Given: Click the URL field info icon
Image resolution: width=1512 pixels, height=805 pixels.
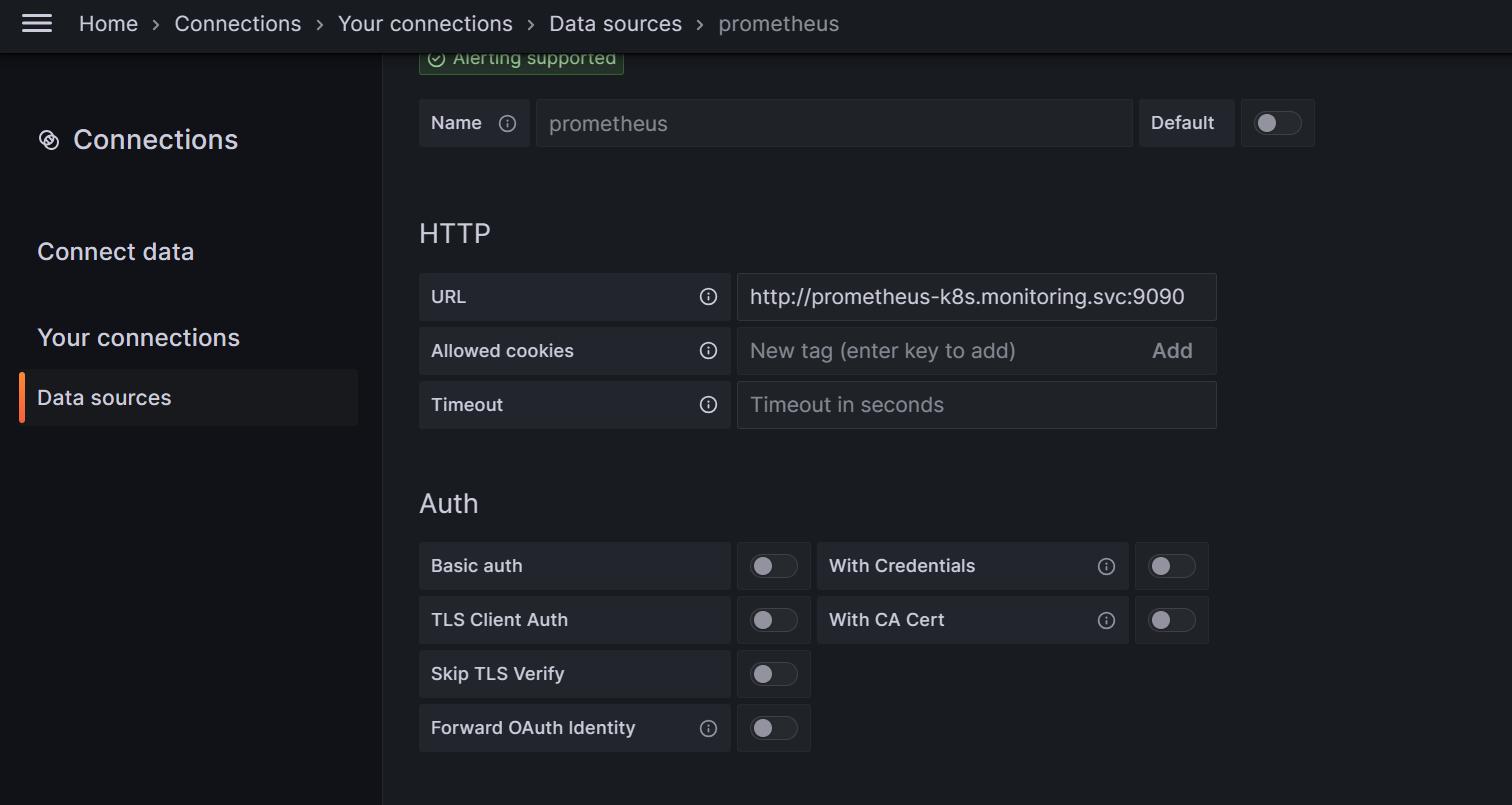Looking at the screenshot, I should [x=708, y=297].
